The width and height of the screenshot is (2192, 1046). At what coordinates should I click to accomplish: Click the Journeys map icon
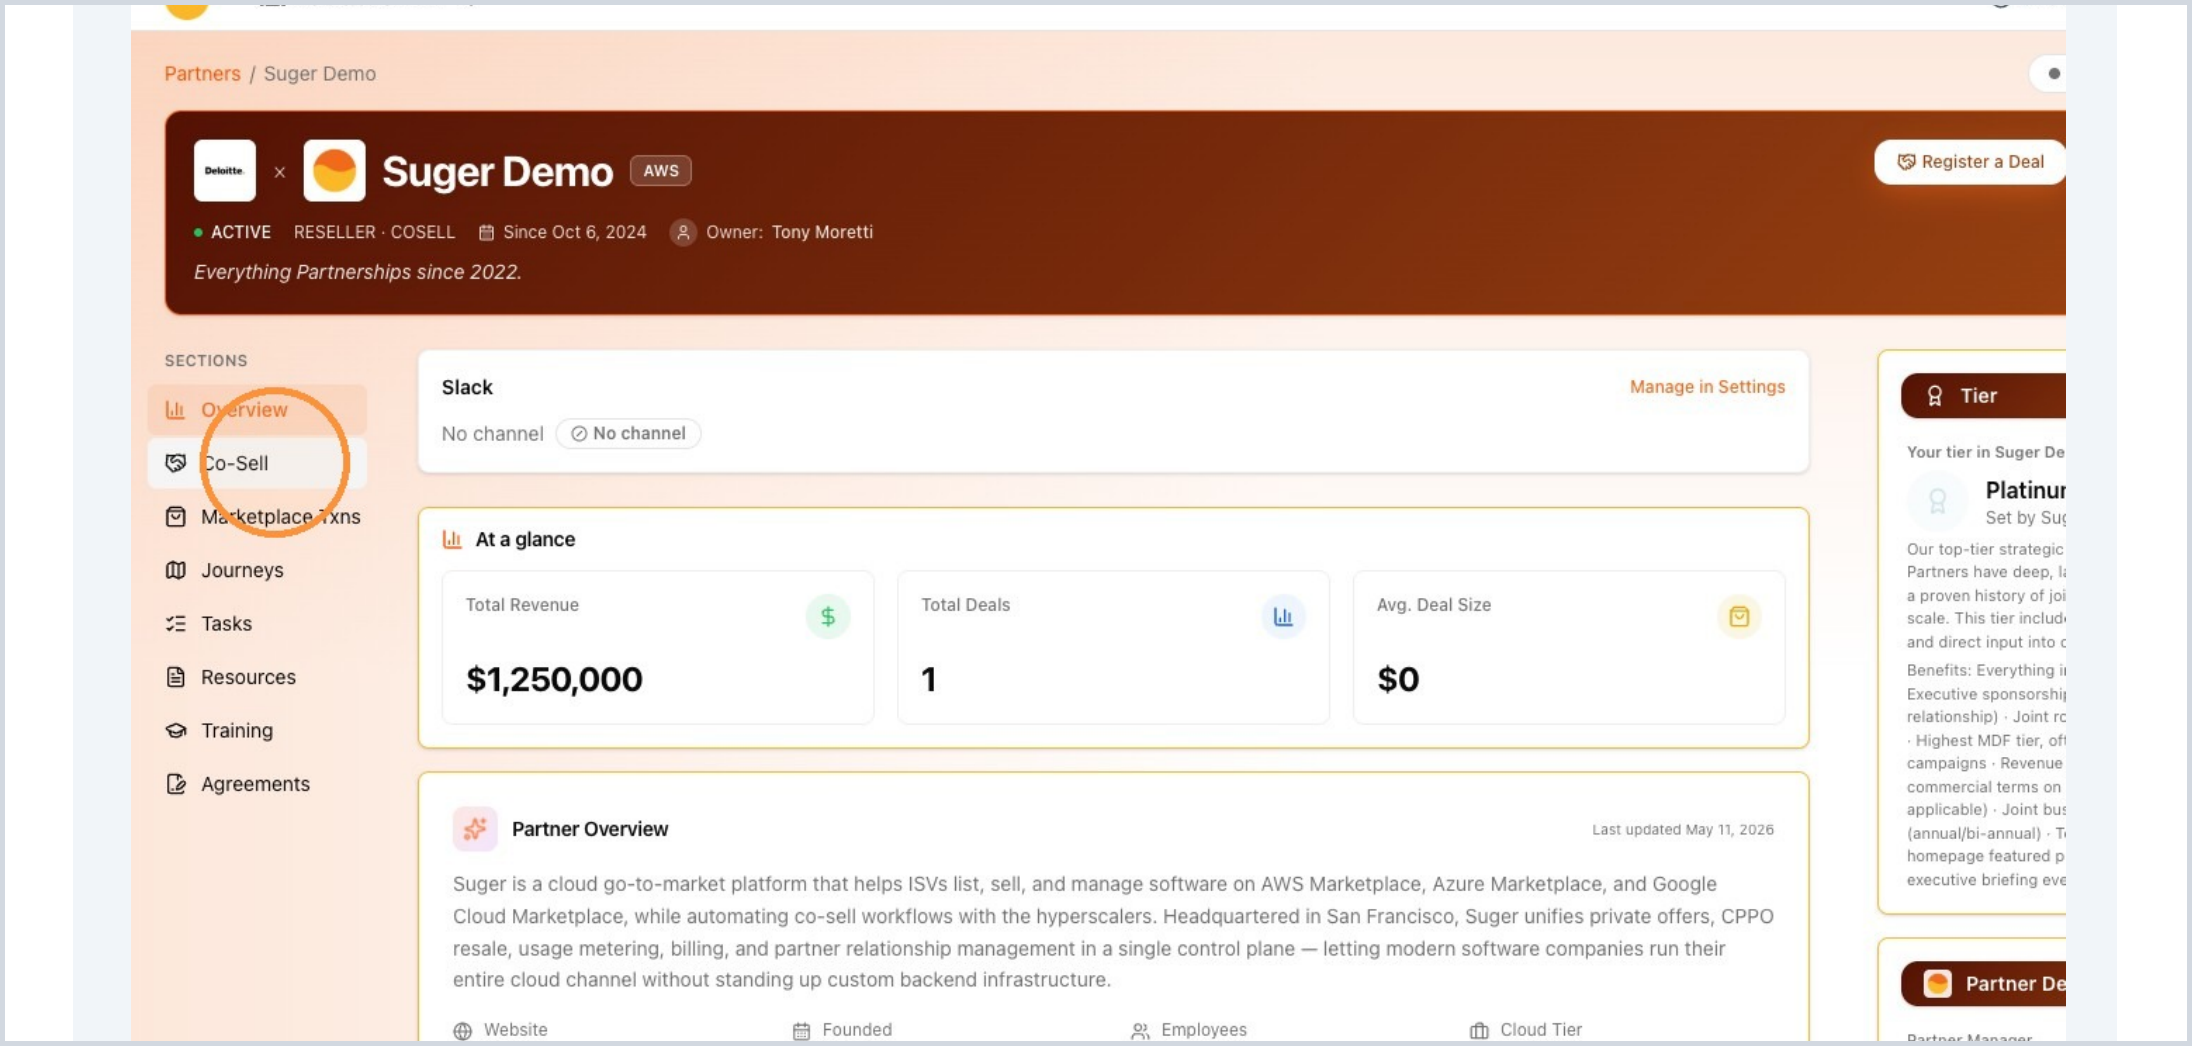tap(175, 570)
